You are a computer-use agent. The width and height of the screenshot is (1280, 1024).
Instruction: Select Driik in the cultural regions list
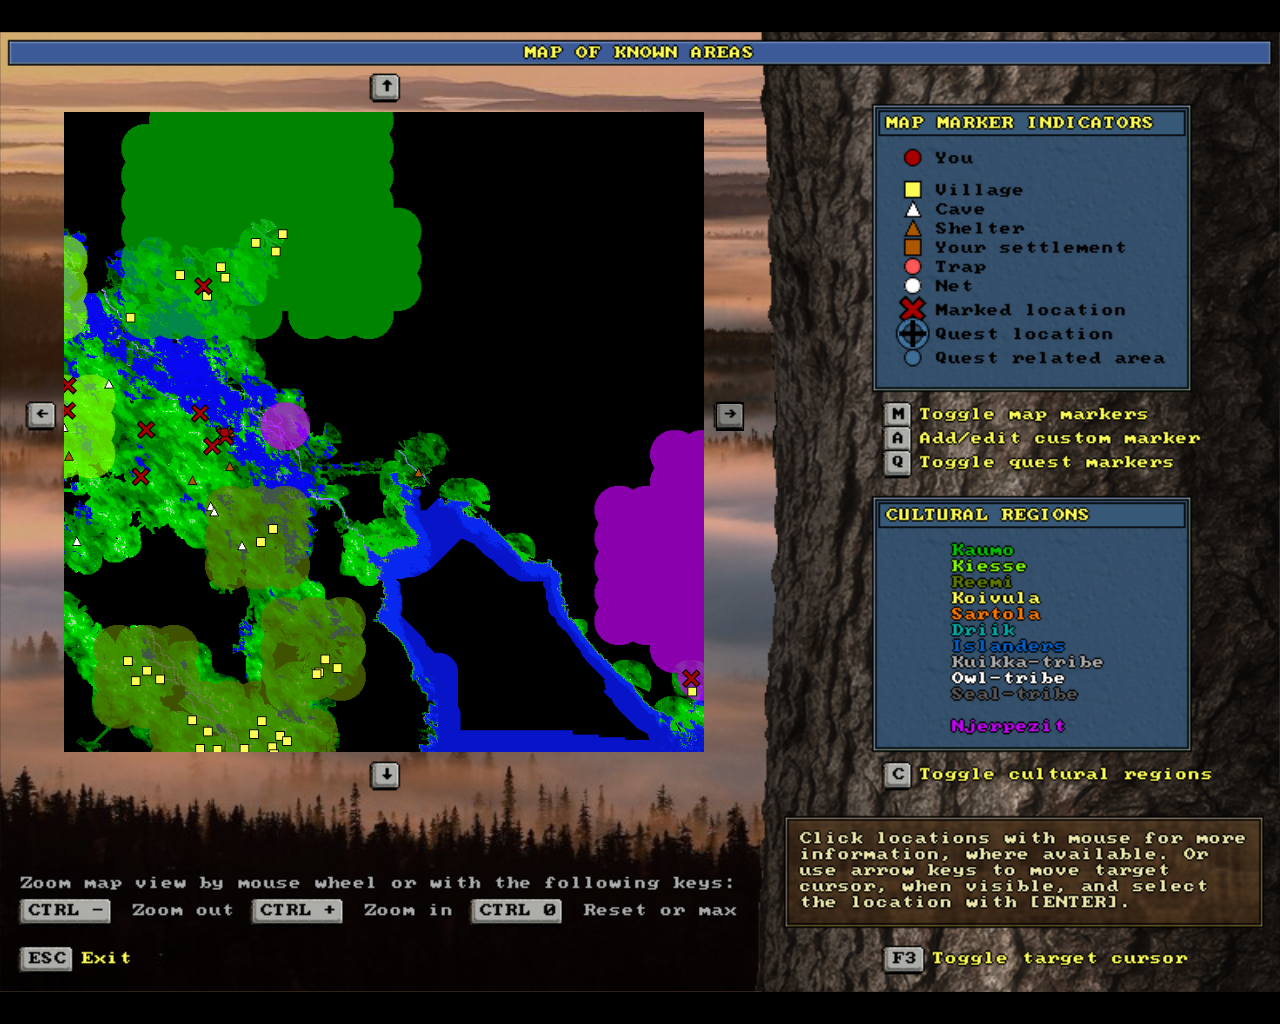pos(982,630)
